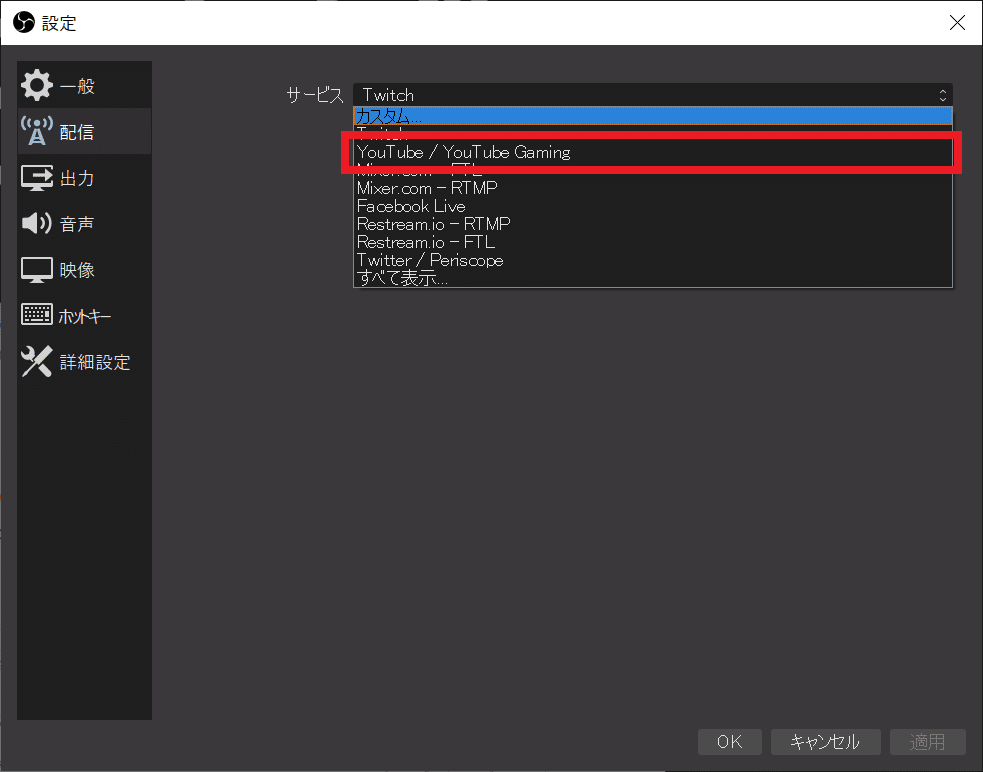Click すべて表示... to show all services
983x772 pixels.
[x=653, y=278]
